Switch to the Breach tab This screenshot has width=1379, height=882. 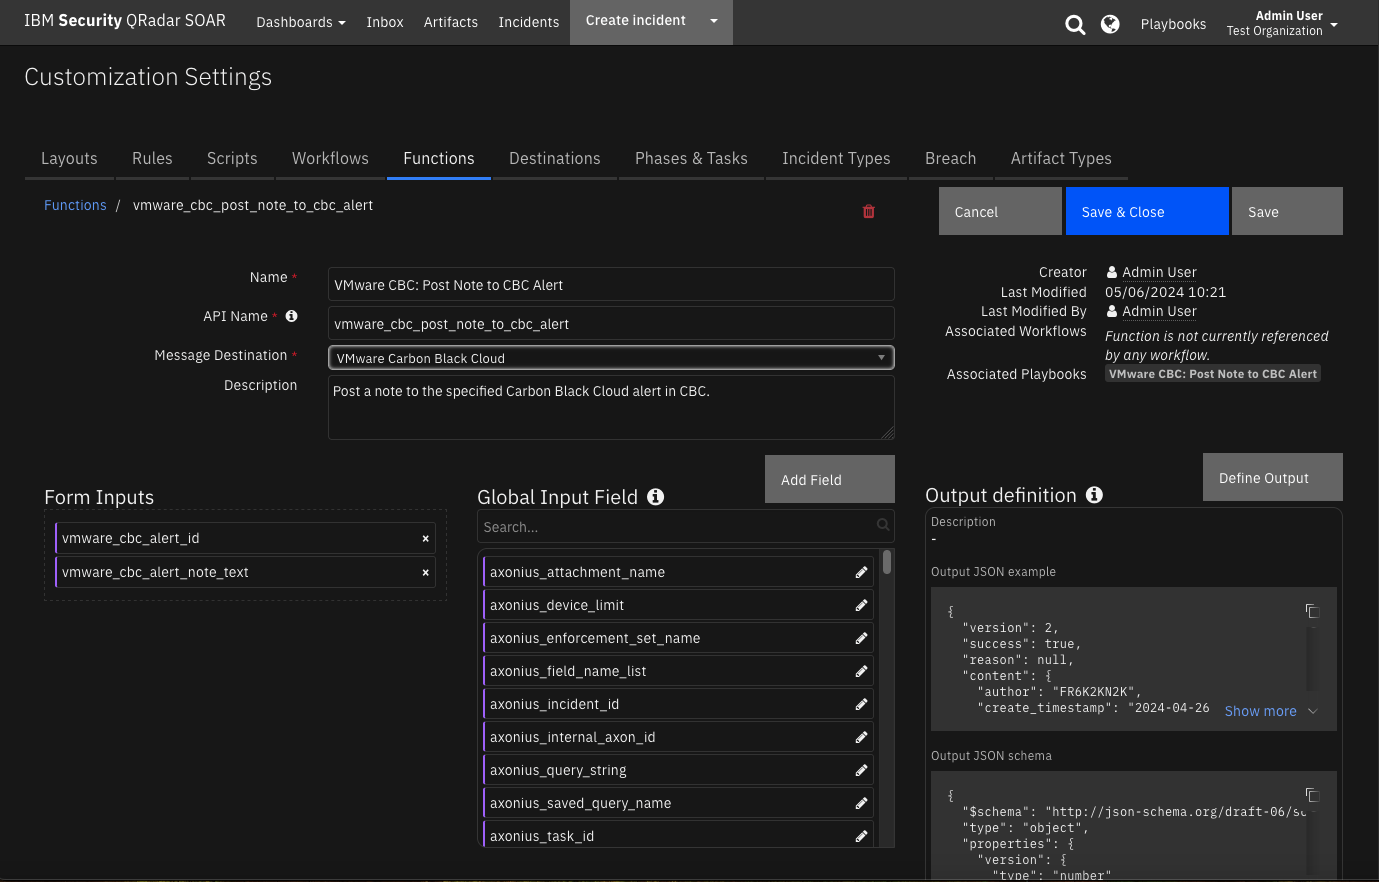point(951,158)
